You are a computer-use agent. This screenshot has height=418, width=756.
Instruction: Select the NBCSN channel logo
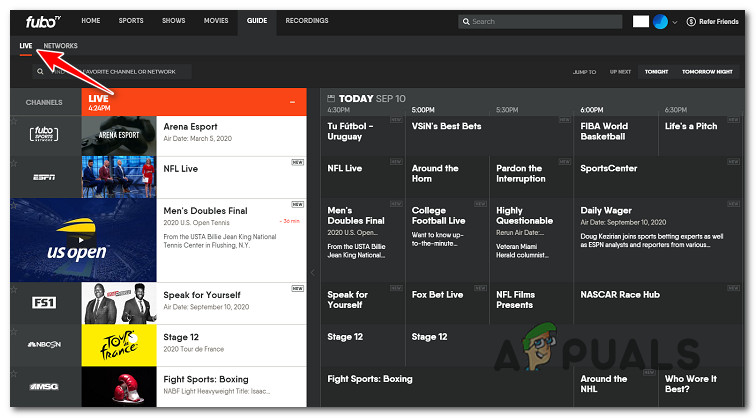pyautogui.click(x=44, y=344)
